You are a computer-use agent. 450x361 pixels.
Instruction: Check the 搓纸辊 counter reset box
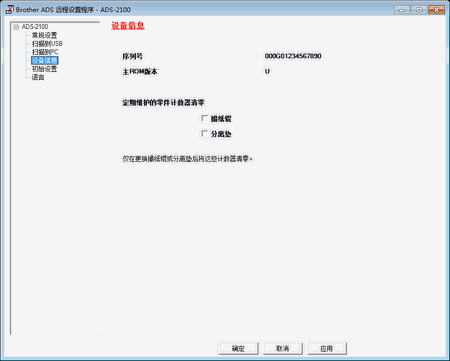click(x=204, y=118)
